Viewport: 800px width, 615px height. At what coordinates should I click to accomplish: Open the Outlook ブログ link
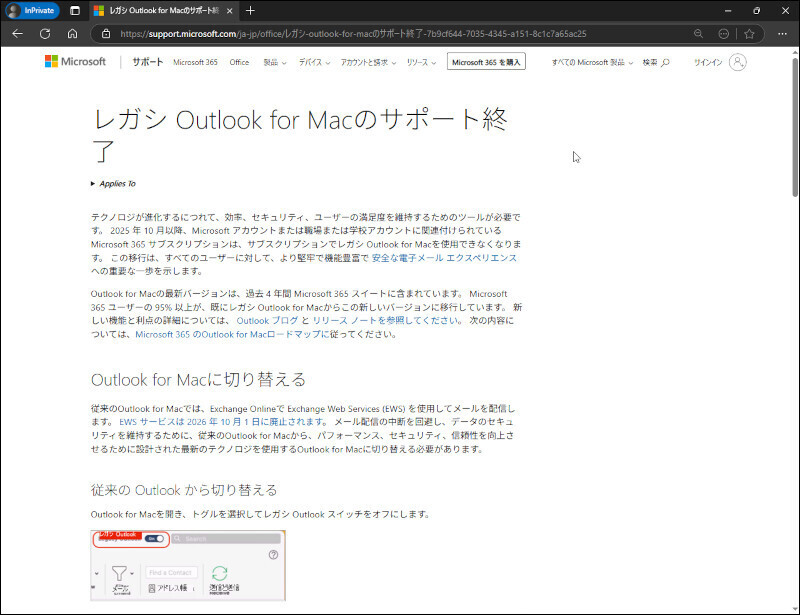click(x=267, y=321)
